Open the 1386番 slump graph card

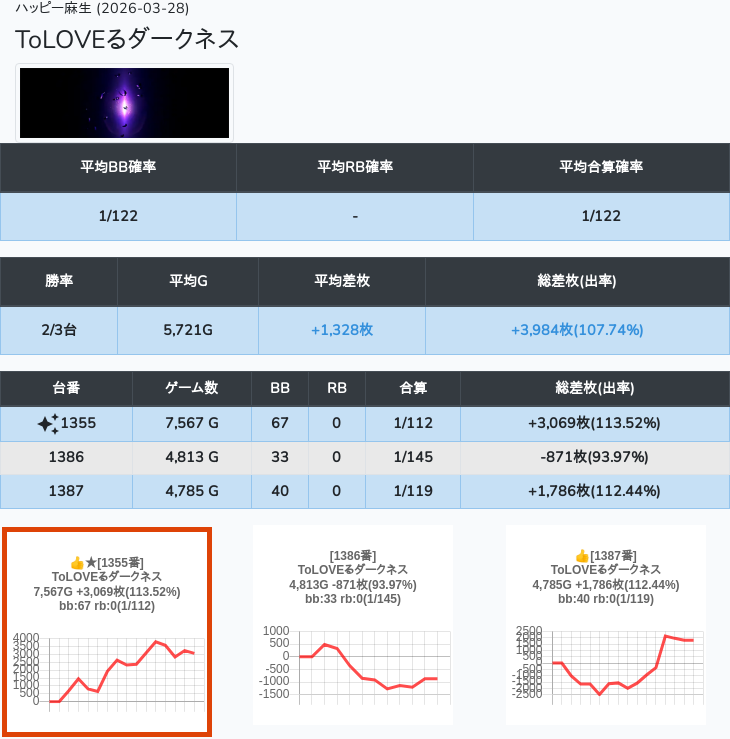pos(353,625)
